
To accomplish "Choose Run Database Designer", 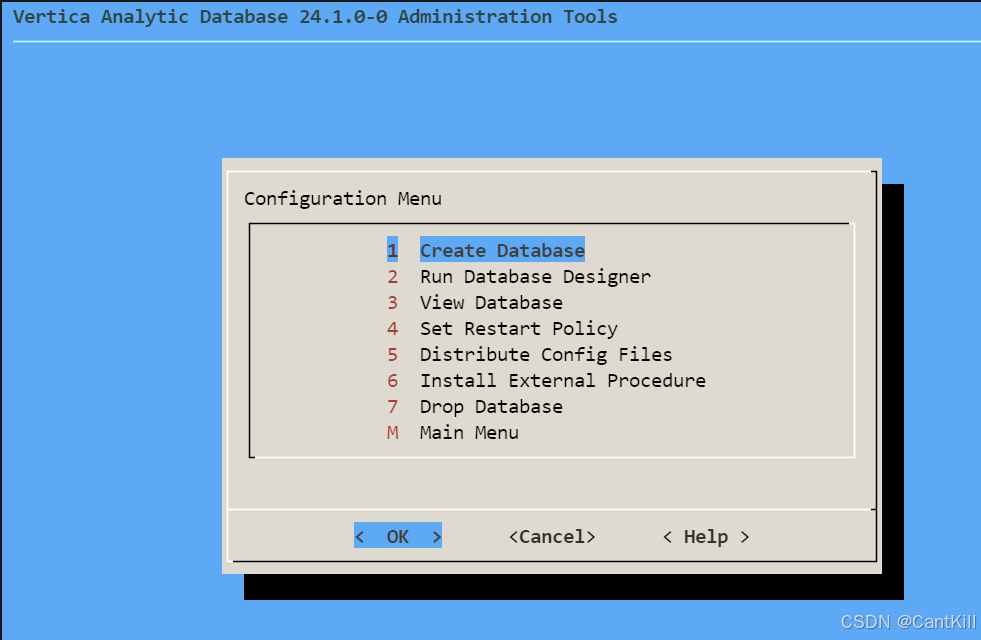I will 534,276.
